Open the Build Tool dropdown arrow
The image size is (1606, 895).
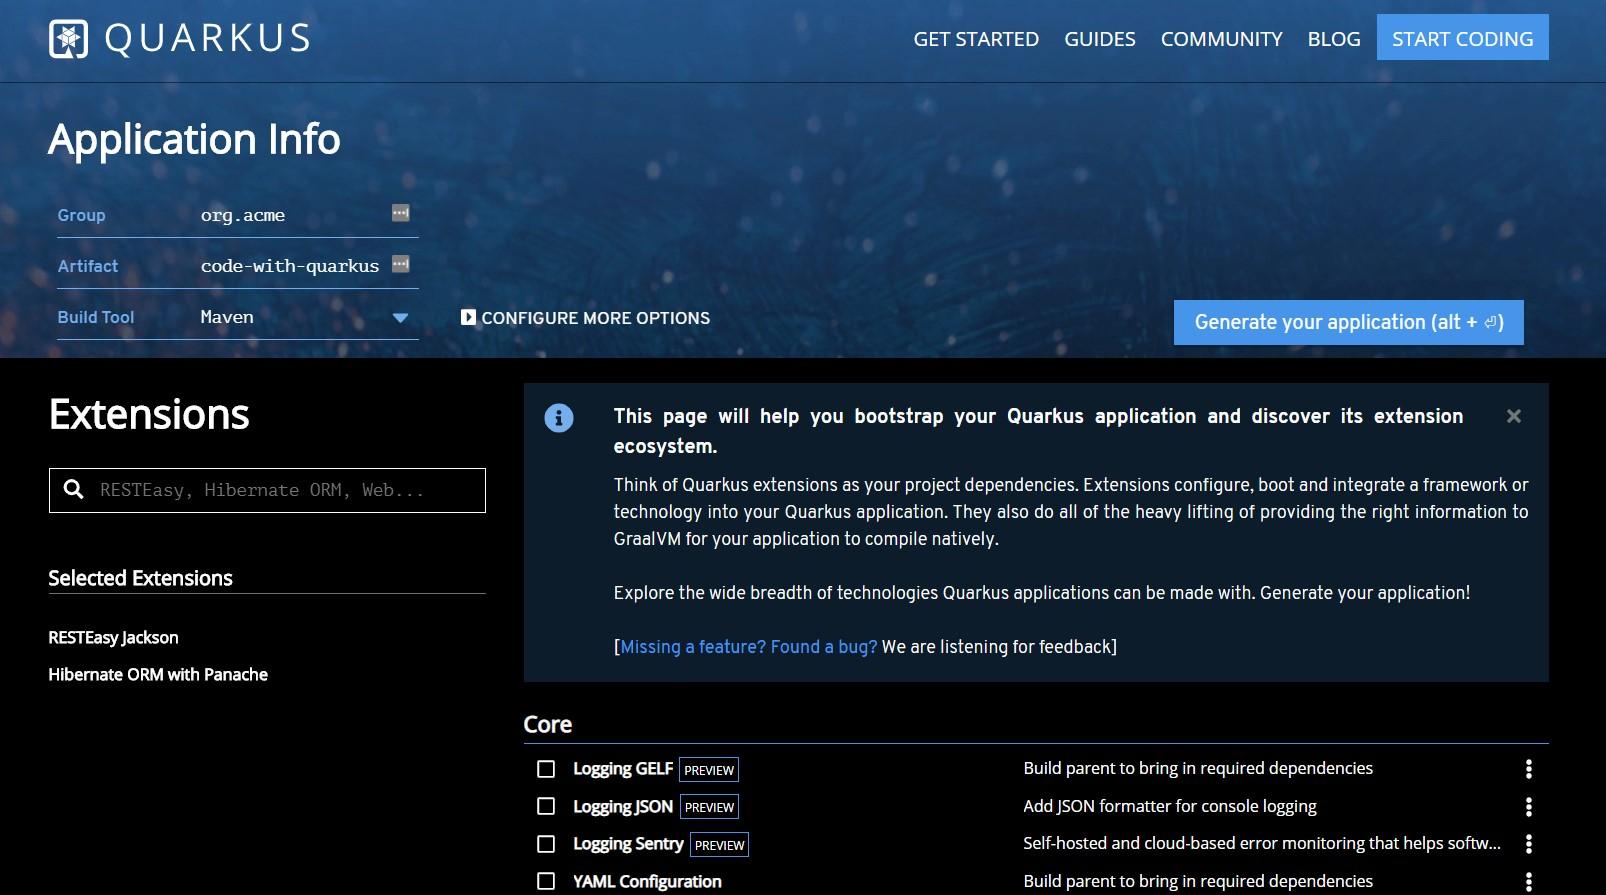400,318
